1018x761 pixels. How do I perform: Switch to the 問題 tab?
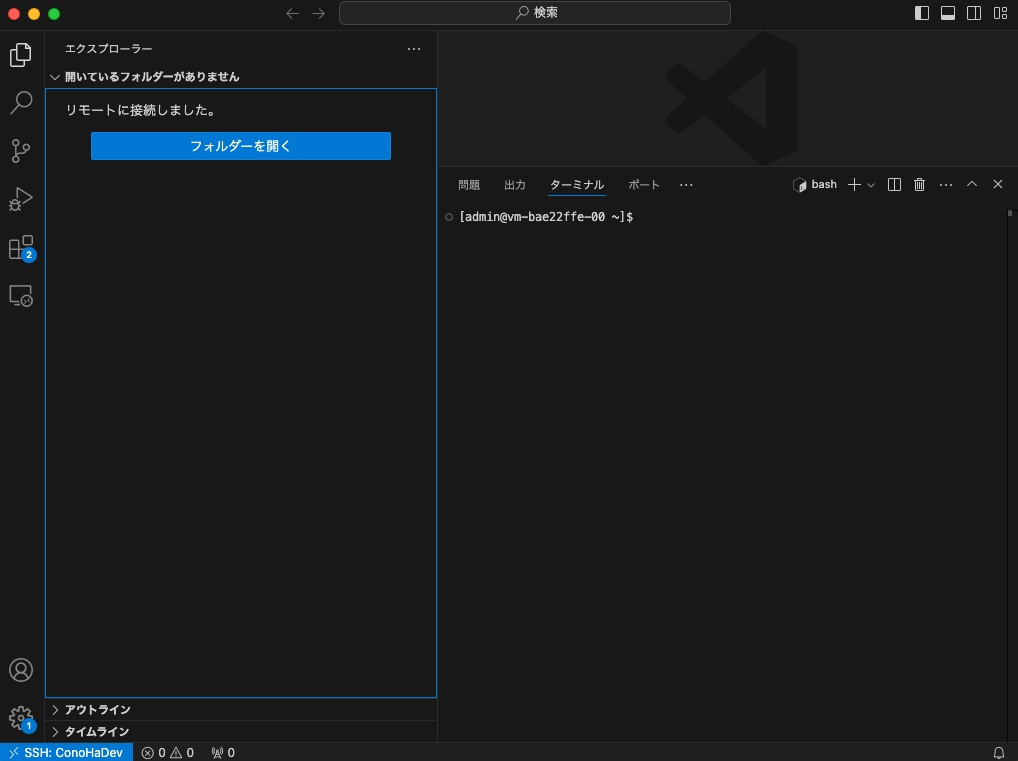tap(468, 184)
